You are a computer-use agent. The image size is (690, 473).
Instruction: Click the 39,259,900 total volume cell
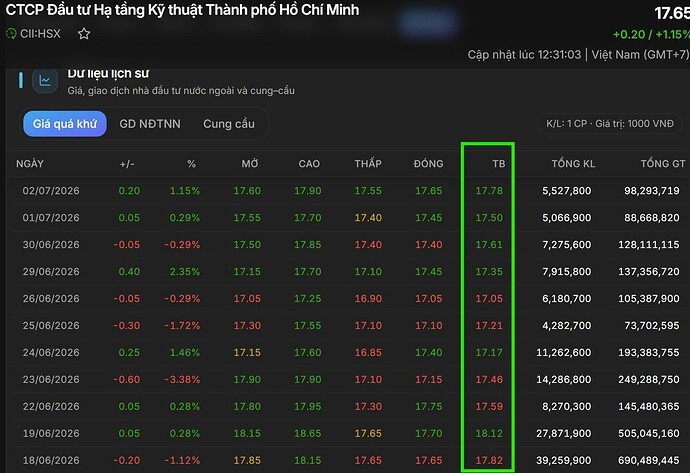[564, 460]
